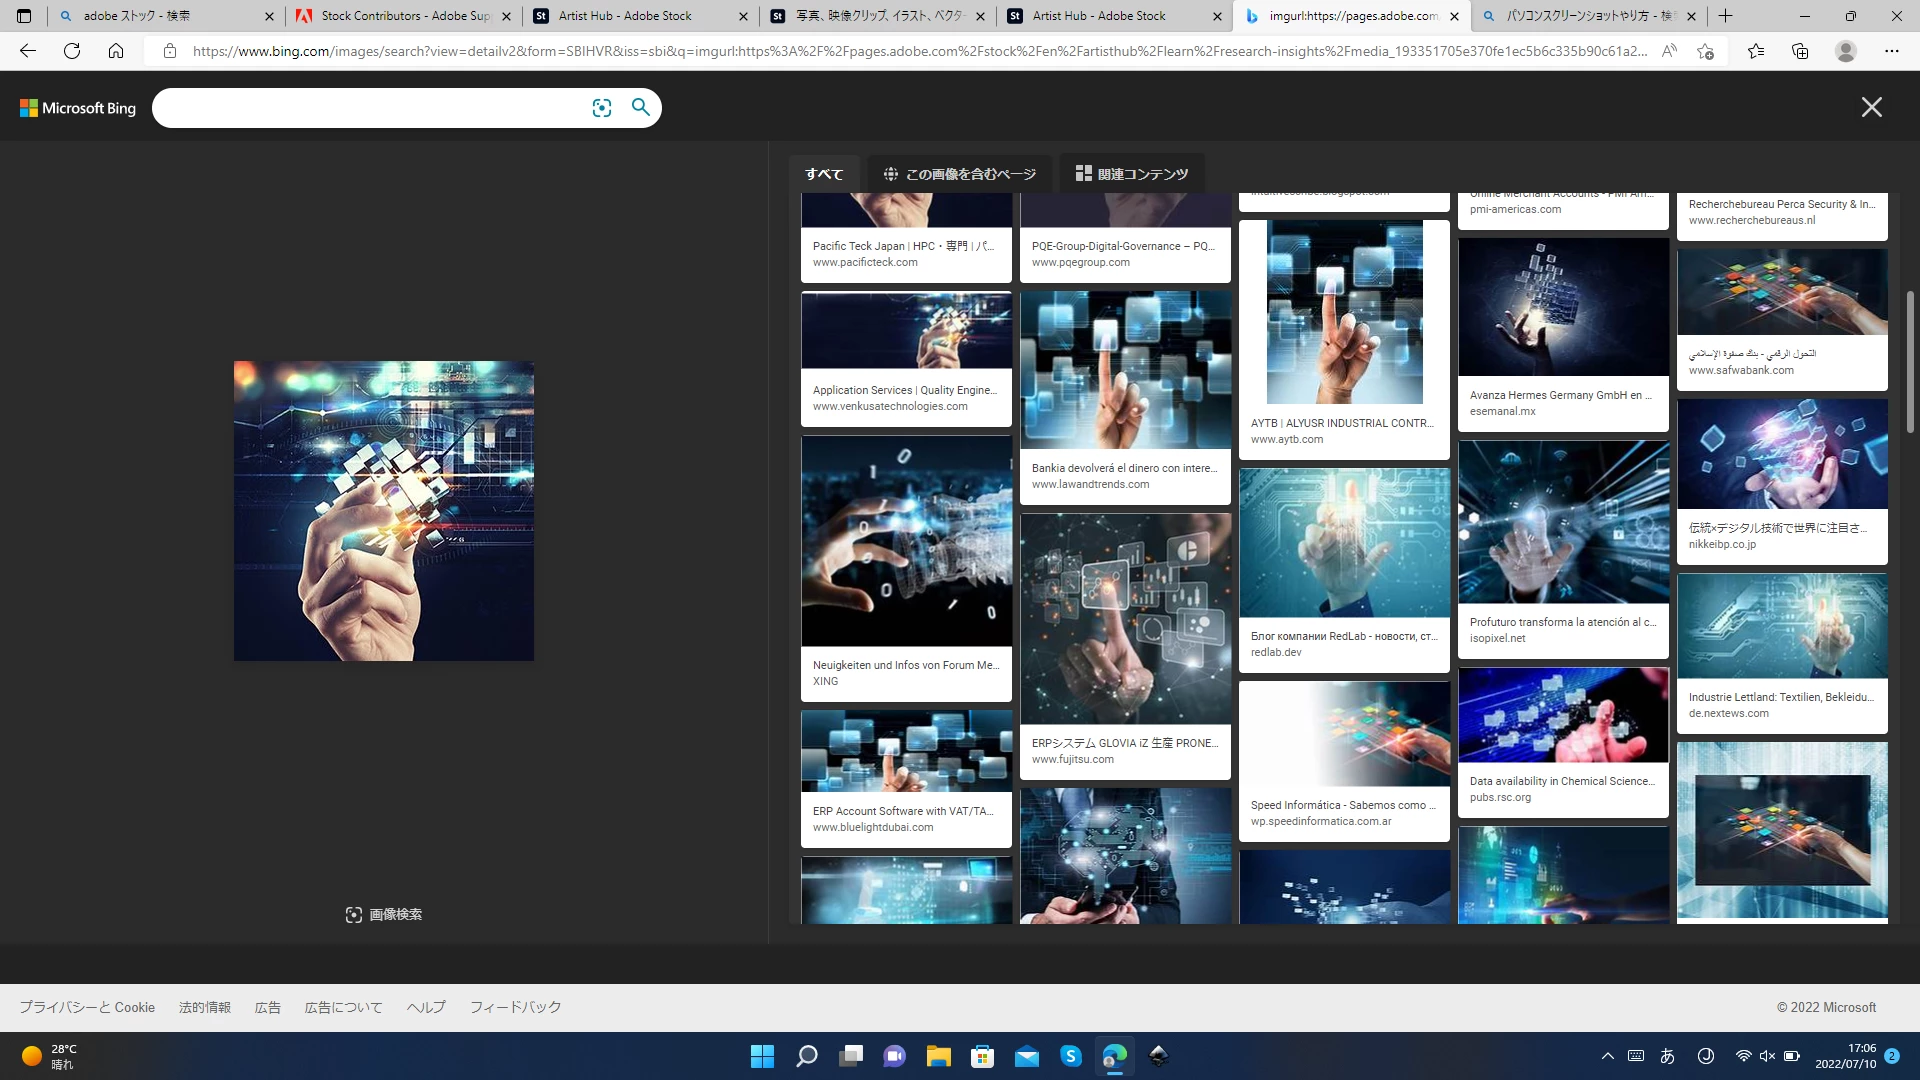Open a new browser tab with plus

(x=1725, y=16)
